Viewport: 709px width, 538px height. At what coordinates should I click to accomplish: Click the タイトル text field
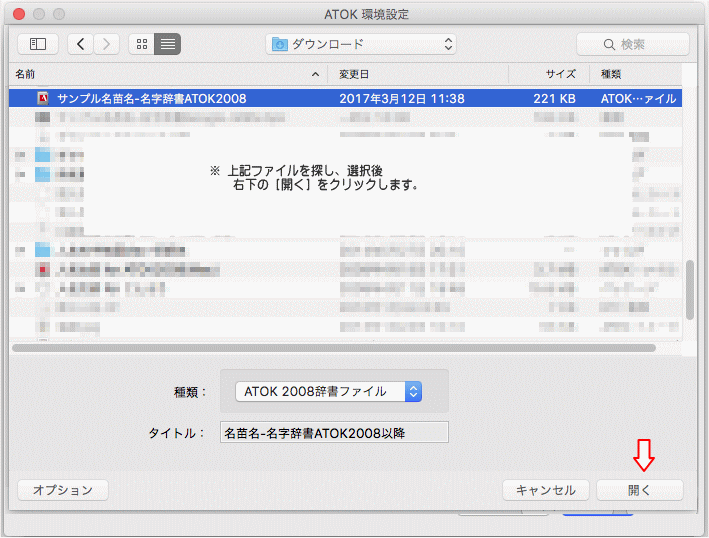(x=334, y=433)
